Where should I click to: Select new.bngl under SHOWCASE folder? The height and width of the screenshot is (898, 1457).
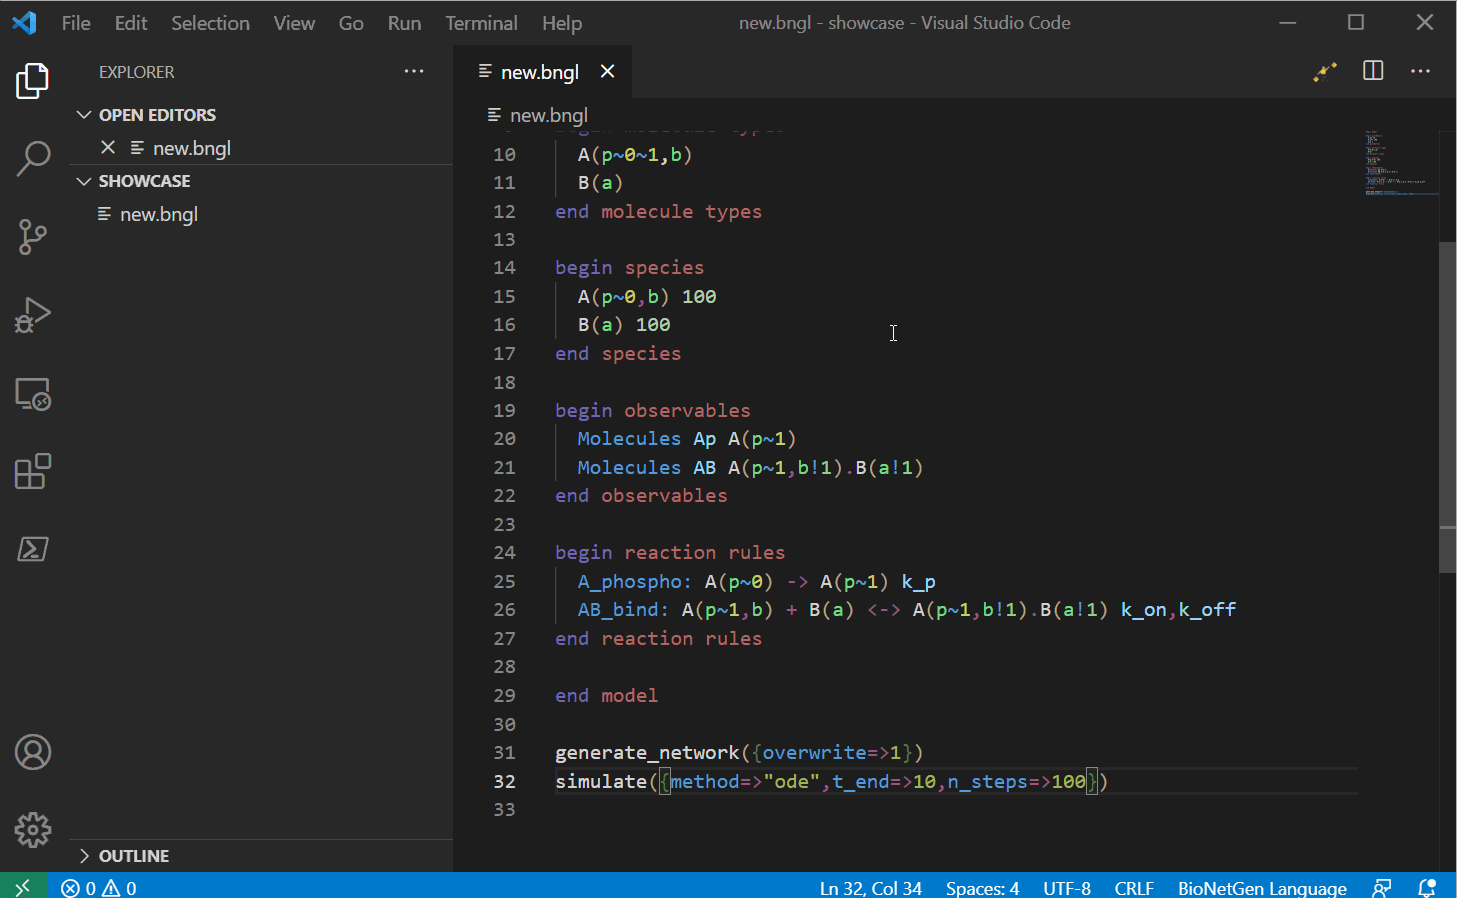tap(159, 214)
